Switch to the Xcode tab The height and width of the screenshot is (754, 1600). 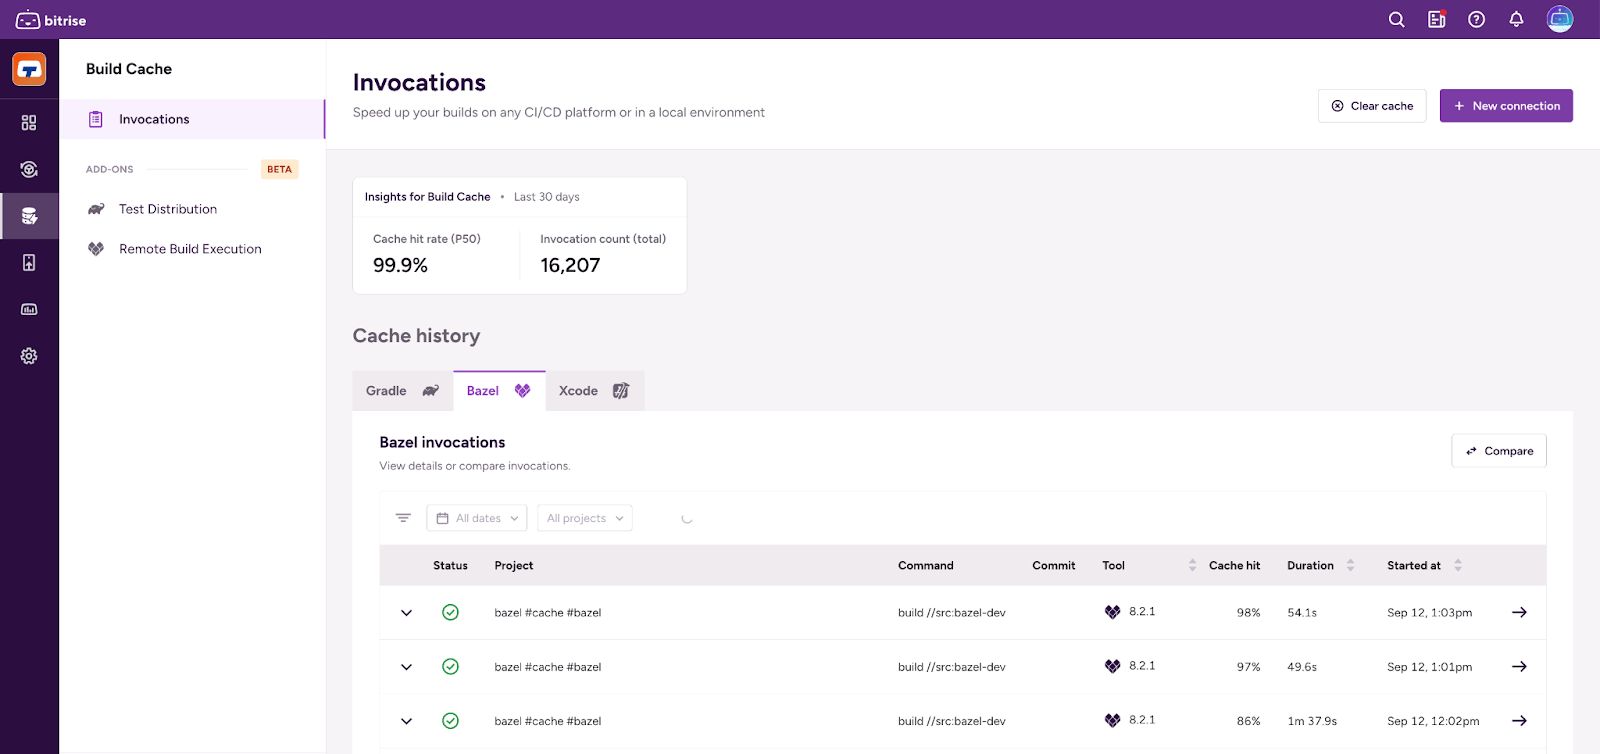(x=593, y=391)
